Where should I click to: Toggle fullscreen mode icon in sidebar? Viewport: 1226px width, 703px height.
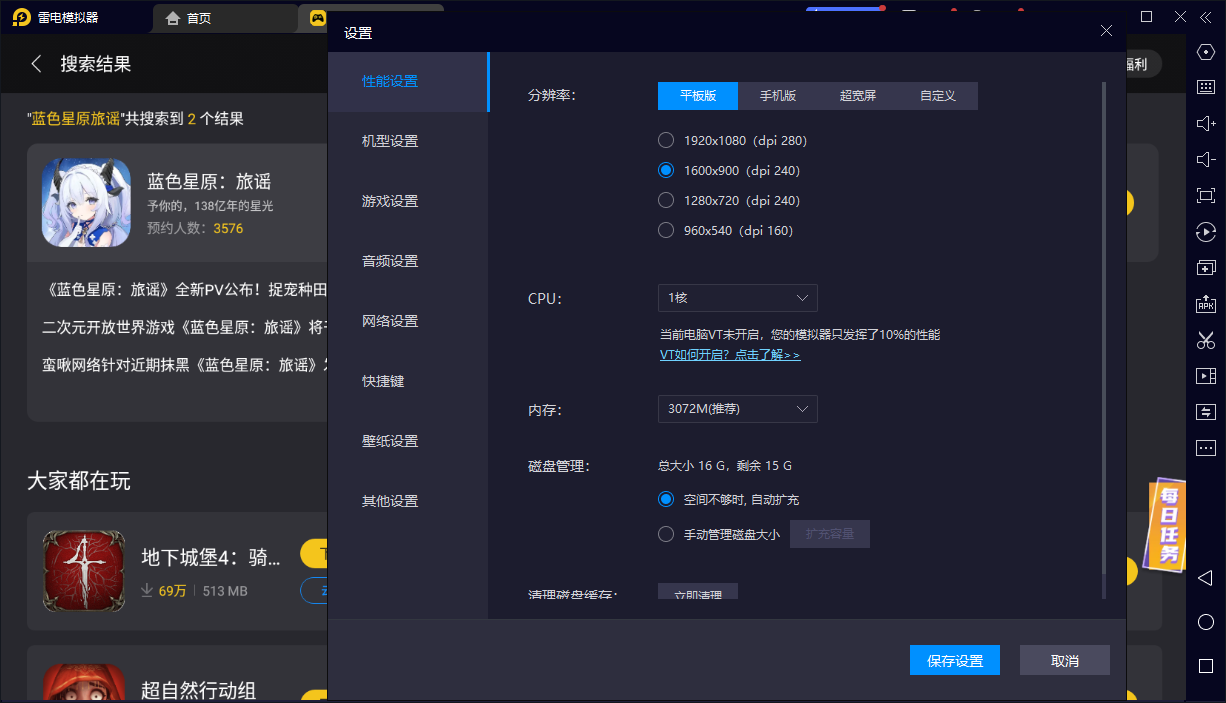point(1205,196)
